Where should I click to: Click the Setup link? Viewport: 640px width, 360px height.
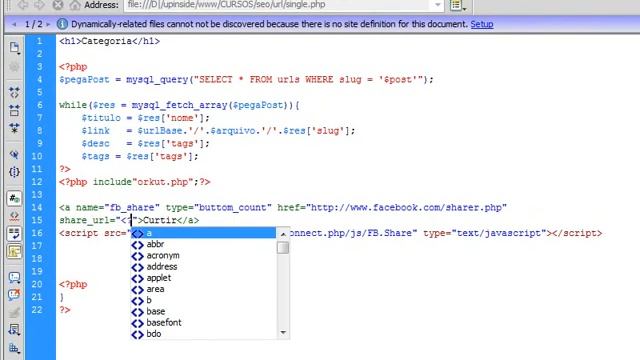pyautogui.click(x=482, y=24)
